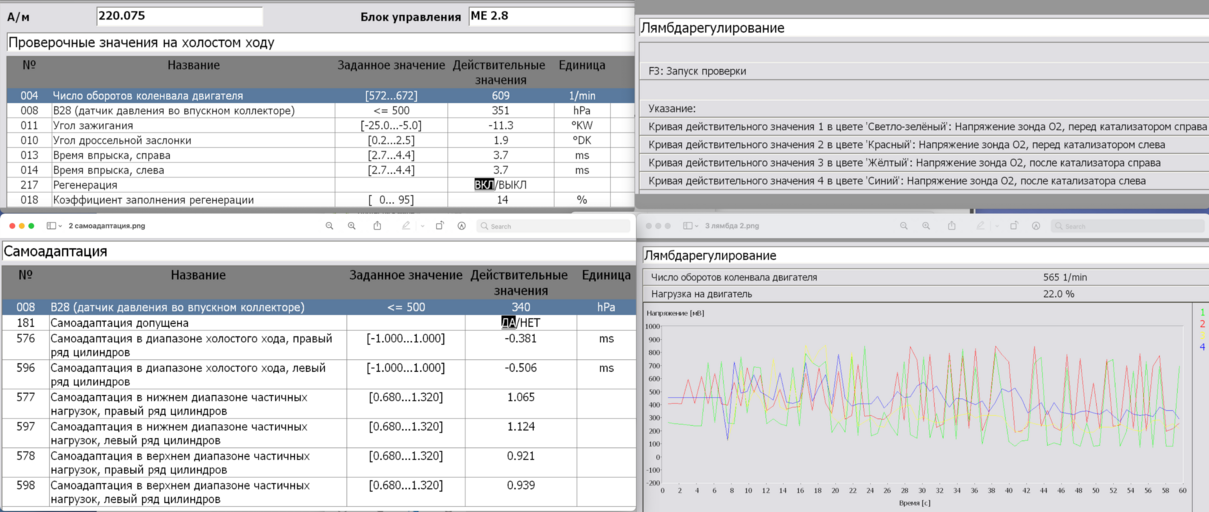Click the А/м field showing 220.075
The width and height of the screenshot is (1209, 512).
tap(179, 17)
